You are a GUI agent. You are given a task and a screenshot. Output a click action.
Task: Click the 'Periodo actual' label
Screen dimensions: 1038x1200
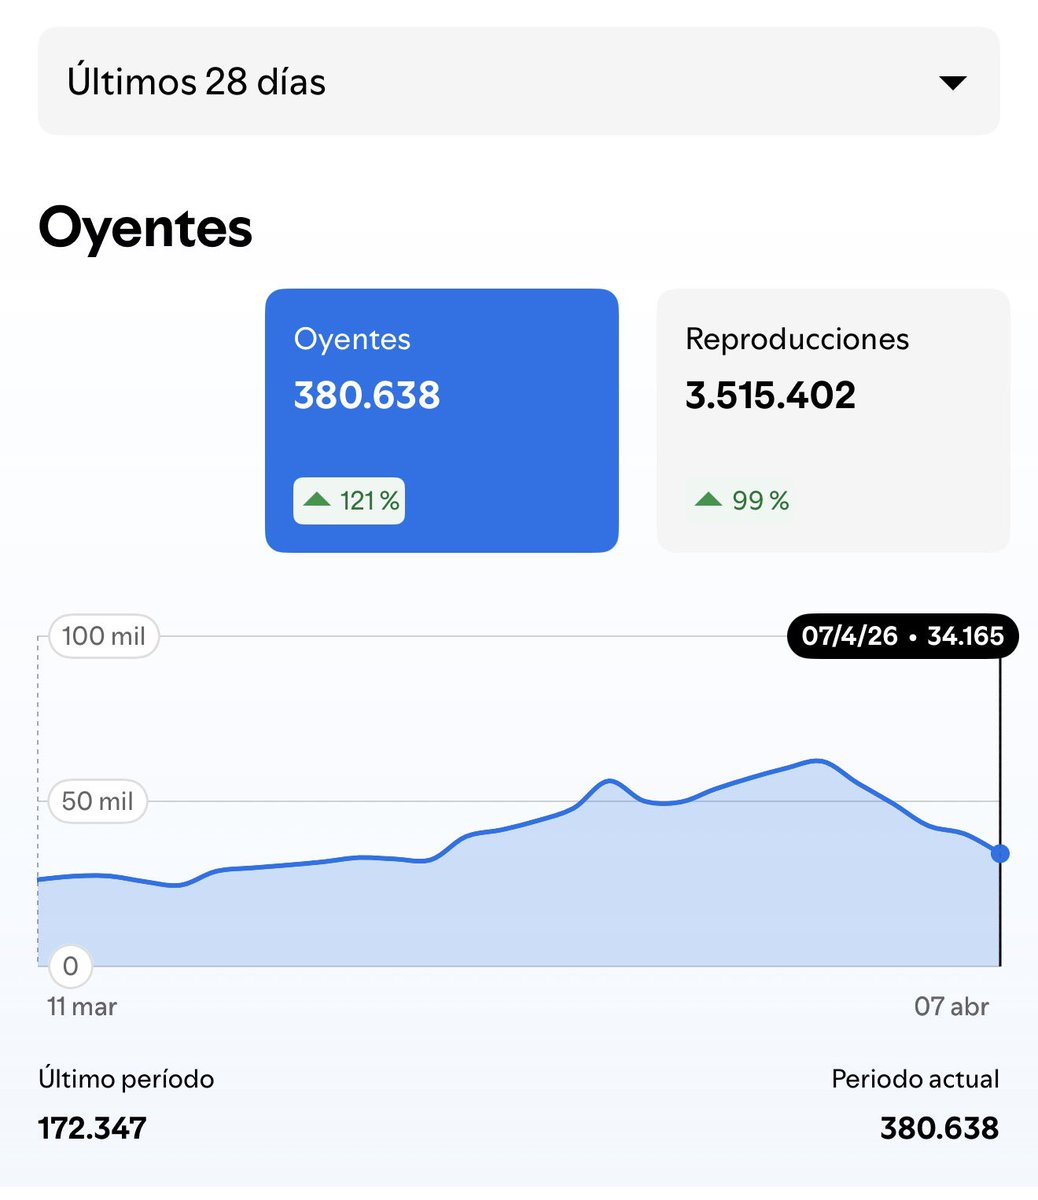(x=915, y=1079)
